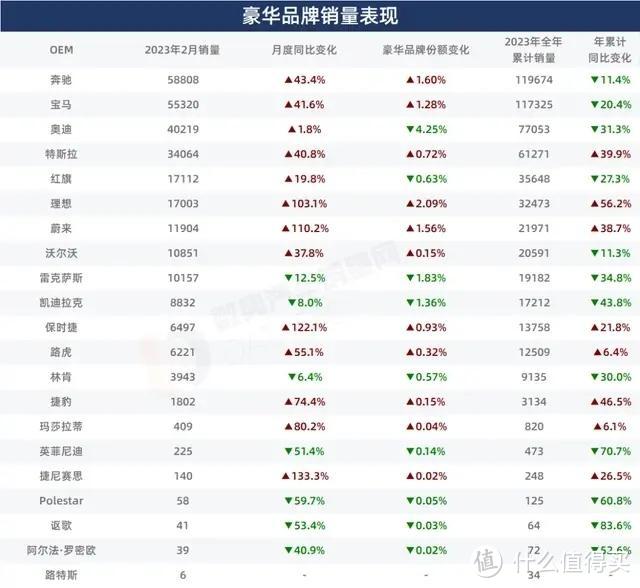This screenshot has width=640, height=588.
Task: Click the monthly change 103.1%
Action: coord(304,204)
